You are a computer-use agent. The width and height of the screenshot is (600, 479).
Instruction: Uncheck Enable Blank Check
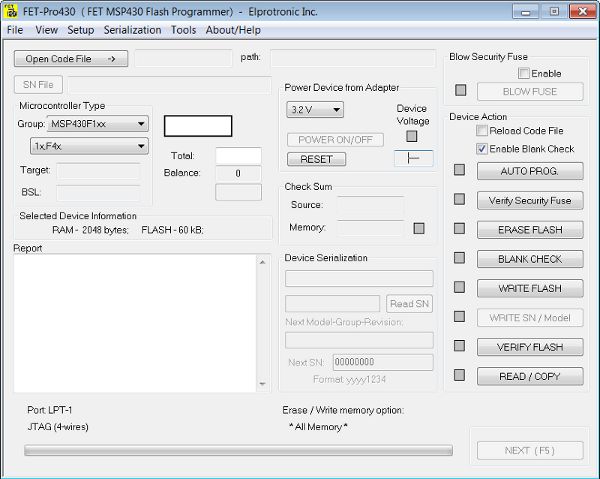pyautogui.click(x=482, y=148)
